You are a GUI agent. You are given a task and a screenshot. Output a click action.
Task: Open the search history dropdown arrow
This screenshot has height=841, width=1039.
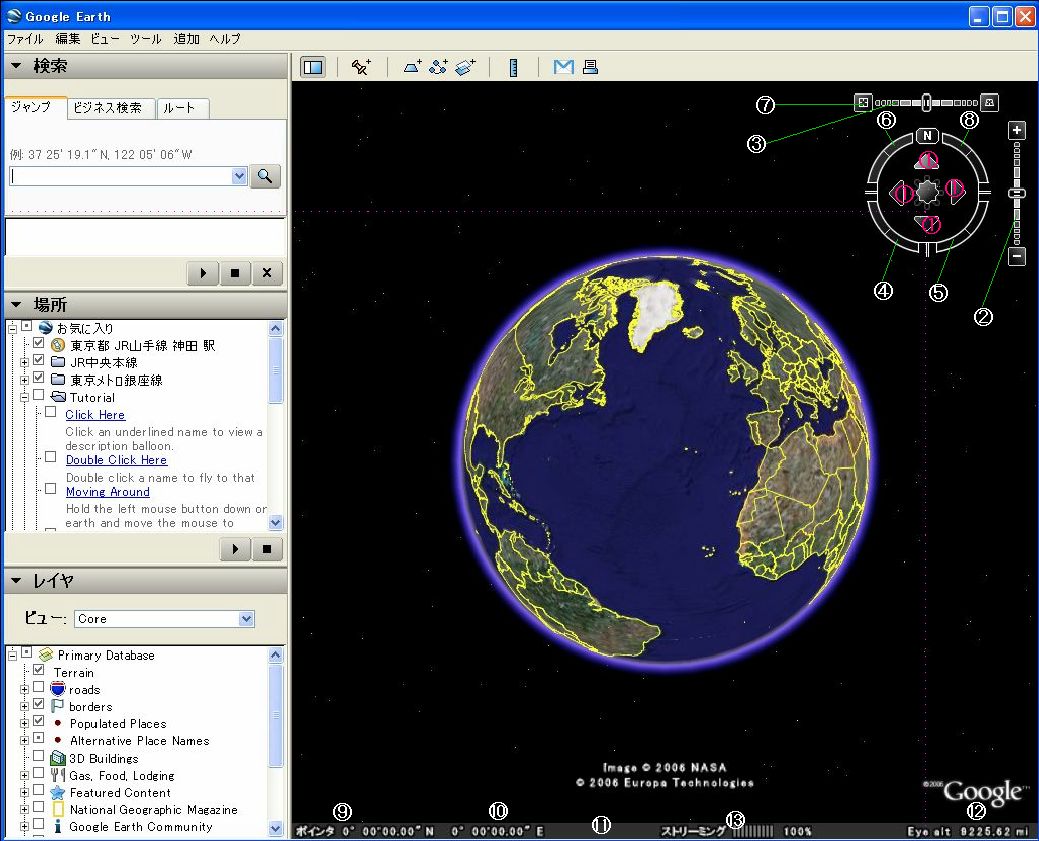(x=239, y=176)
